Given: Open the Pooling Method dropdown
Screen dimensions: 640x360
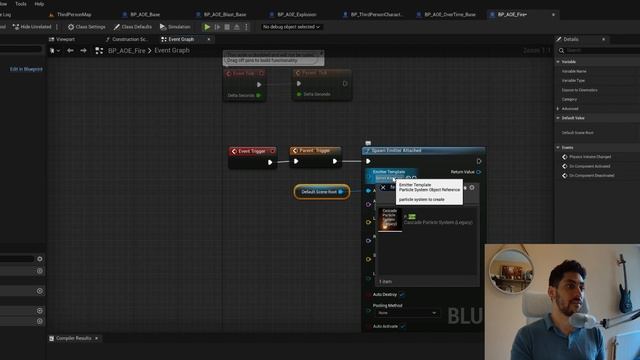Looking at the screenshot, I should tap(407, 313).
